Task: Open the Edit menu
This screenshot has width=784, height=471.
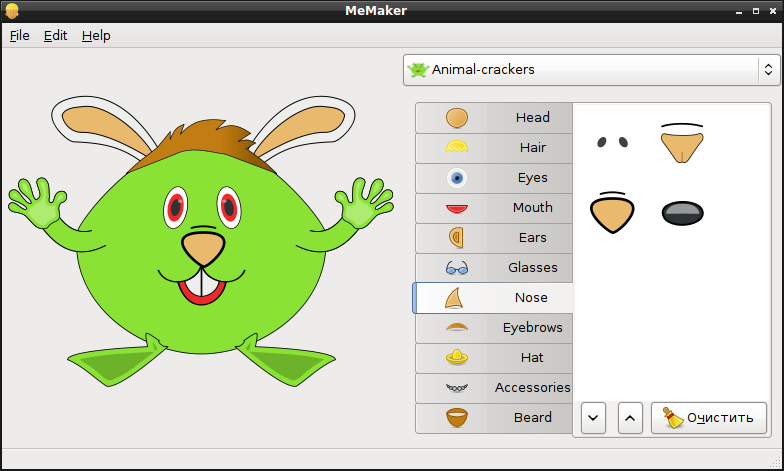Action: pos(55,36)
